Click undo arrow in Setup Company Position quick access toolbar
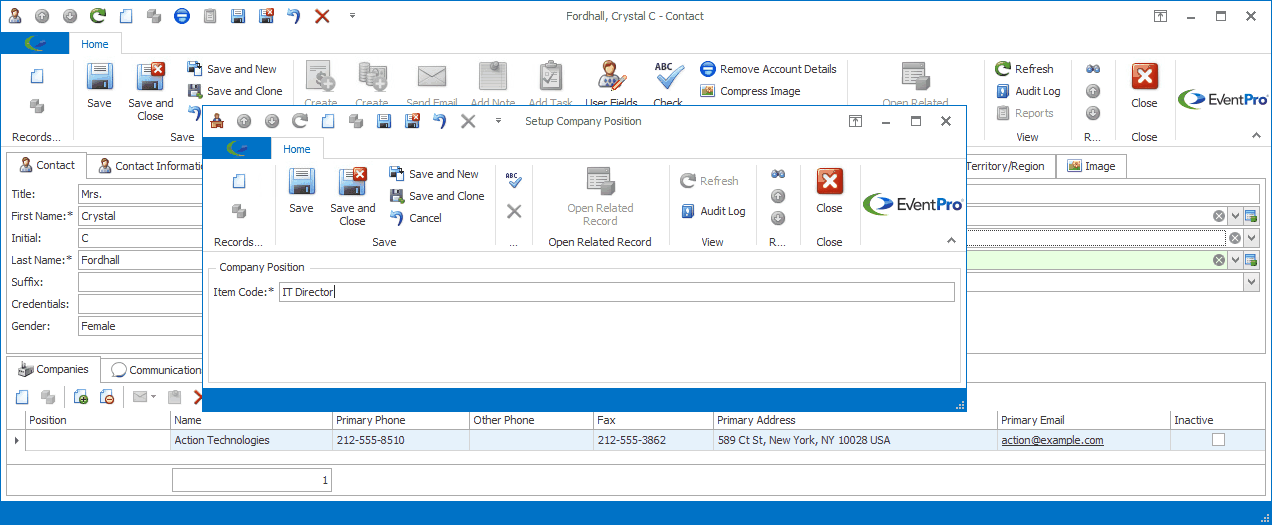1272x525 pixels. pos(440,121)
